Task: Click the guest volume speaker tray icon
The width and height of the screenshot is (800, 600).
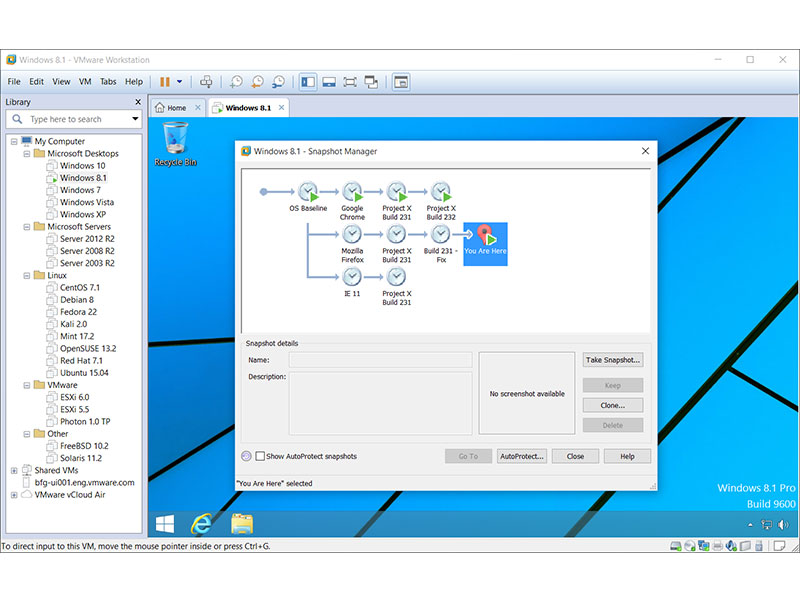Action: pyautogui.click(x=783, y=524)
